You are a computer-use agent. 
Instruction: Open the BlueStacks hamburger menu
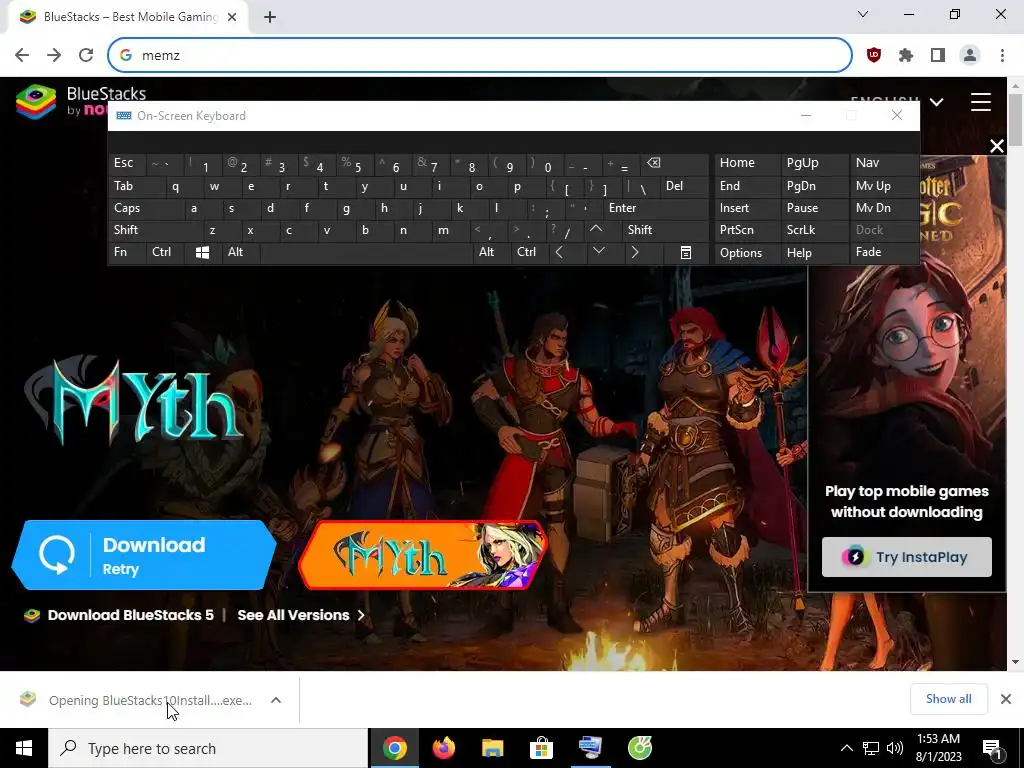click(x=980, y=102)
